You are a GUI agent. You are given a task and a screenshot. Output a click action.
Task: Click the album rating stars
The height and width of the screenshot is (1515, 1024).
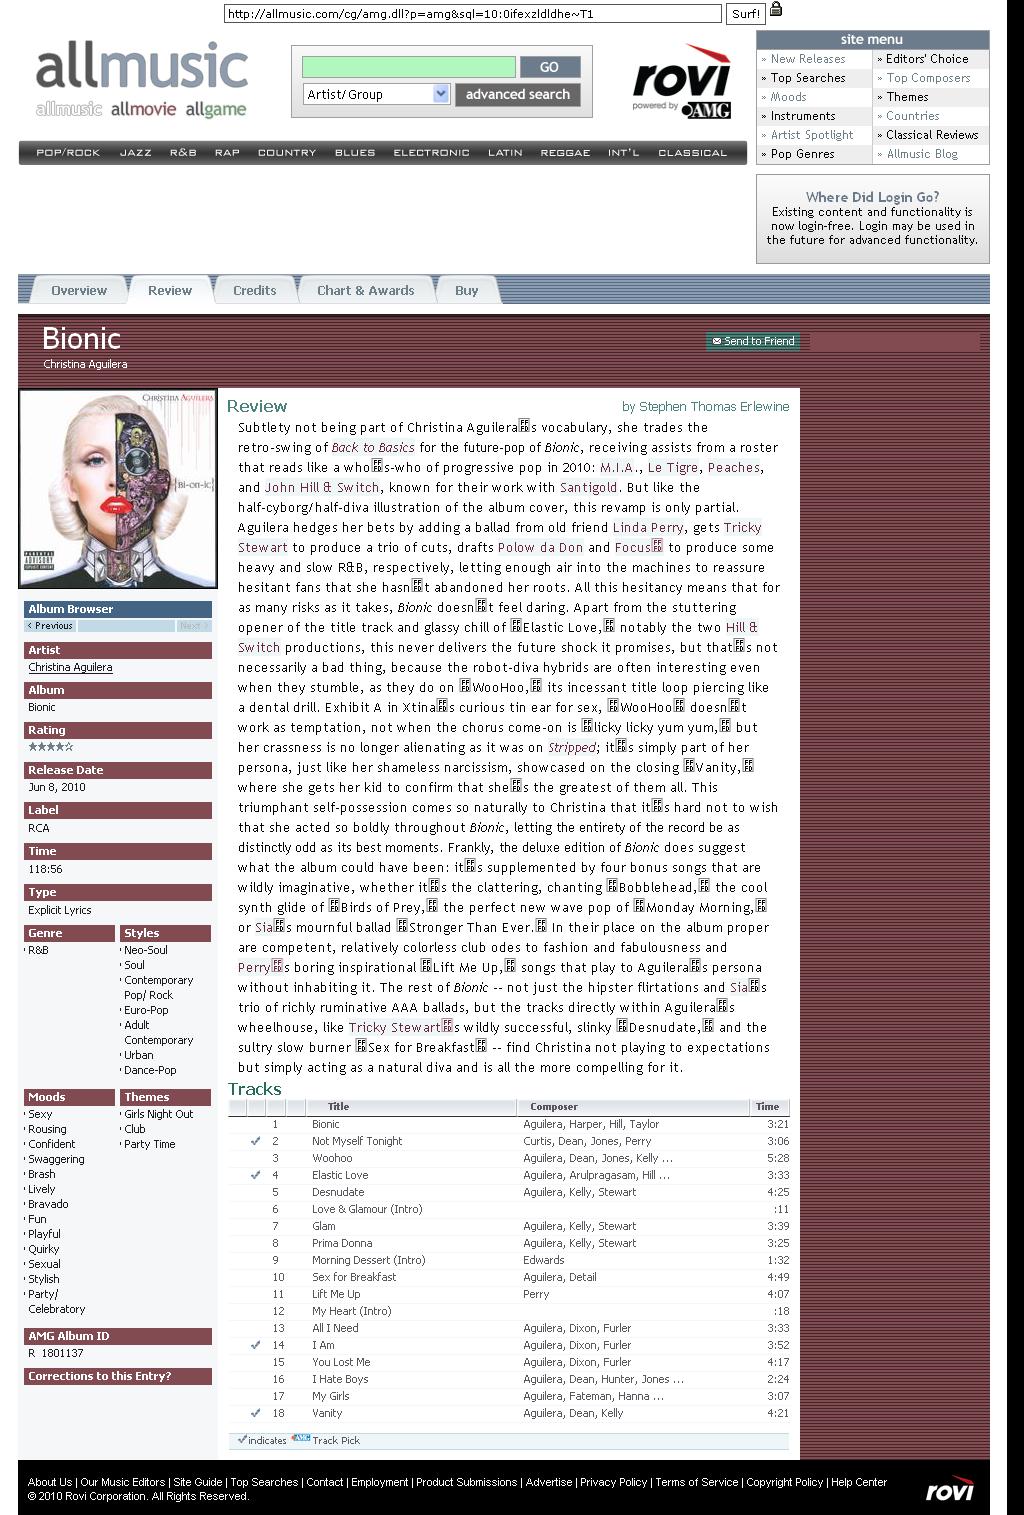coord(50,747)
